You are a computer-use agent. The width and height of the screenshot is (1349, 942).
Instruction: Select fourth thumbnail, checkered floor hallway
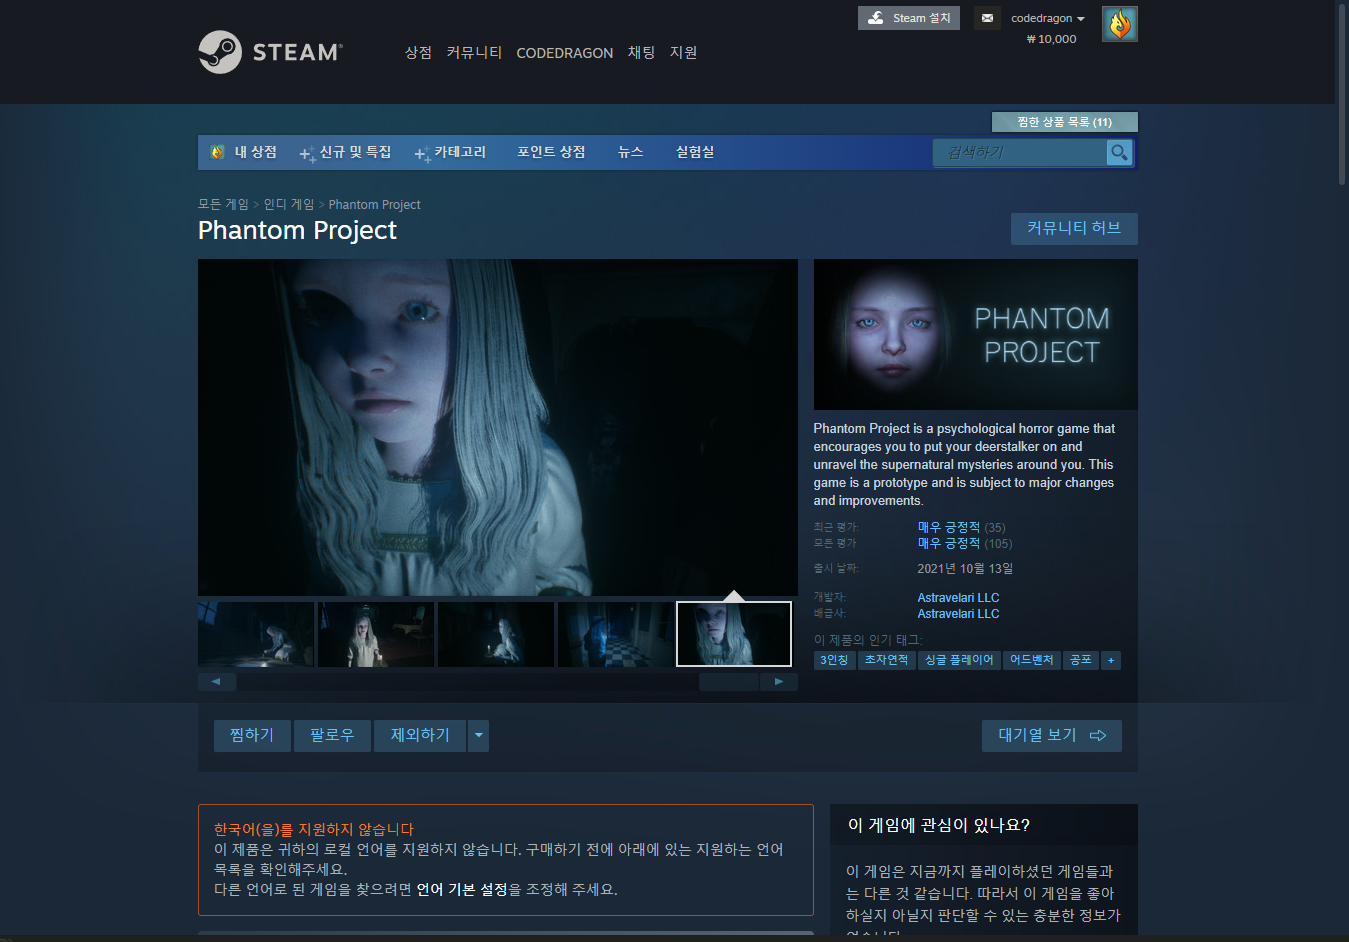point(616,634)
